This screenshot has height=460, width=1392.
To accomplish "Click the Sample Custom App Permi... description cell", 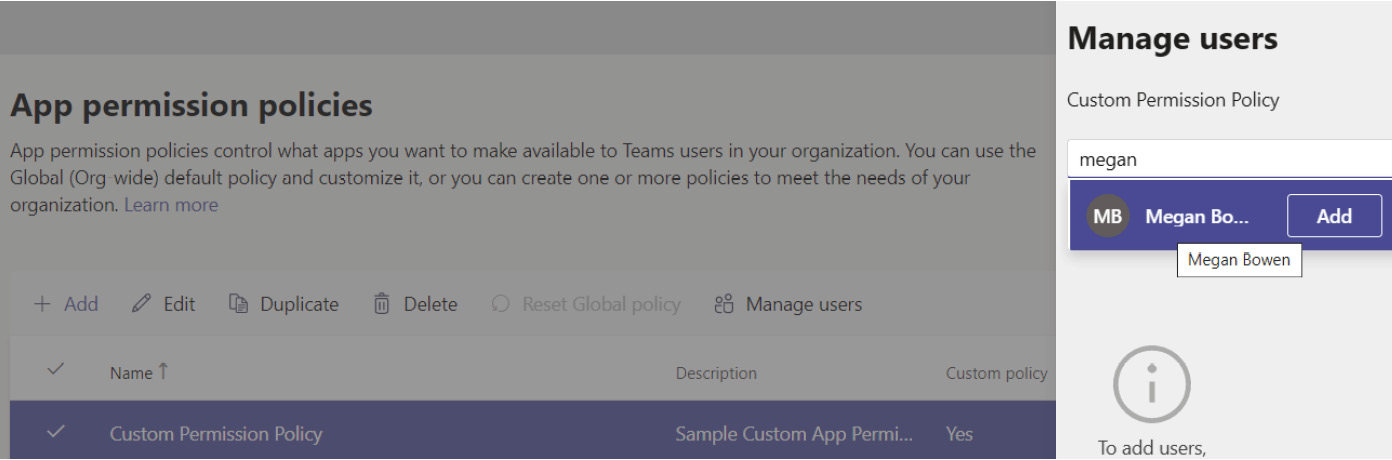I will point(794,434).
